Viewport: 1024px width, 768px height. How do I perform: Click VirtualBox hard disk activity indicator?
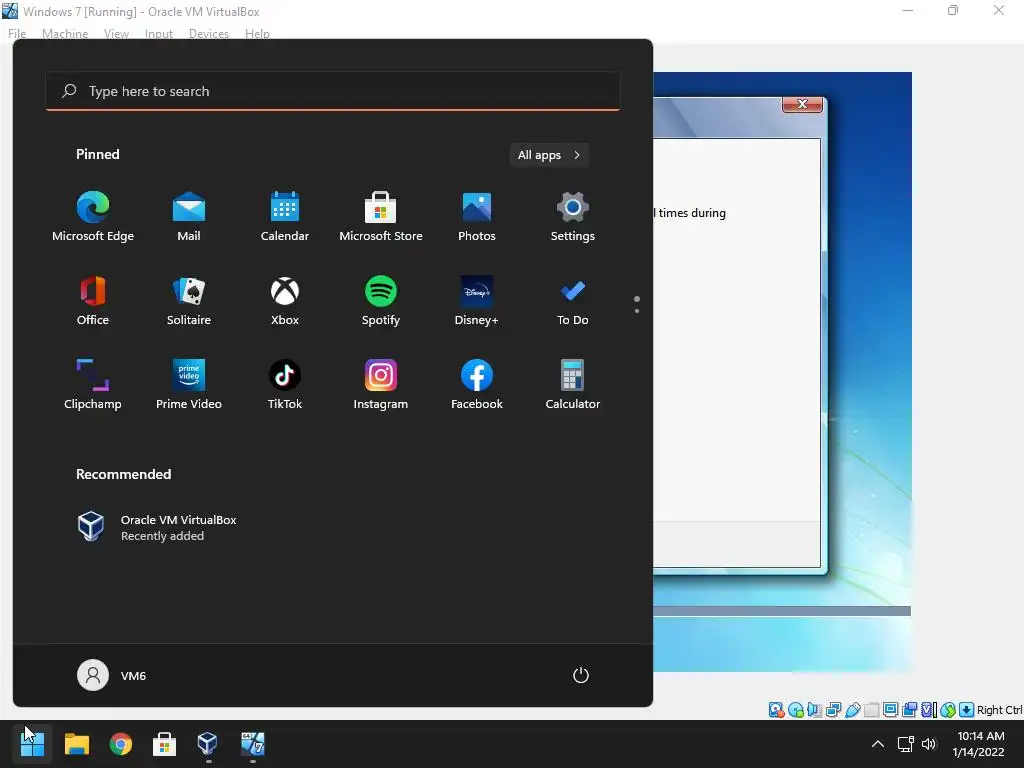tap(776, 710)
